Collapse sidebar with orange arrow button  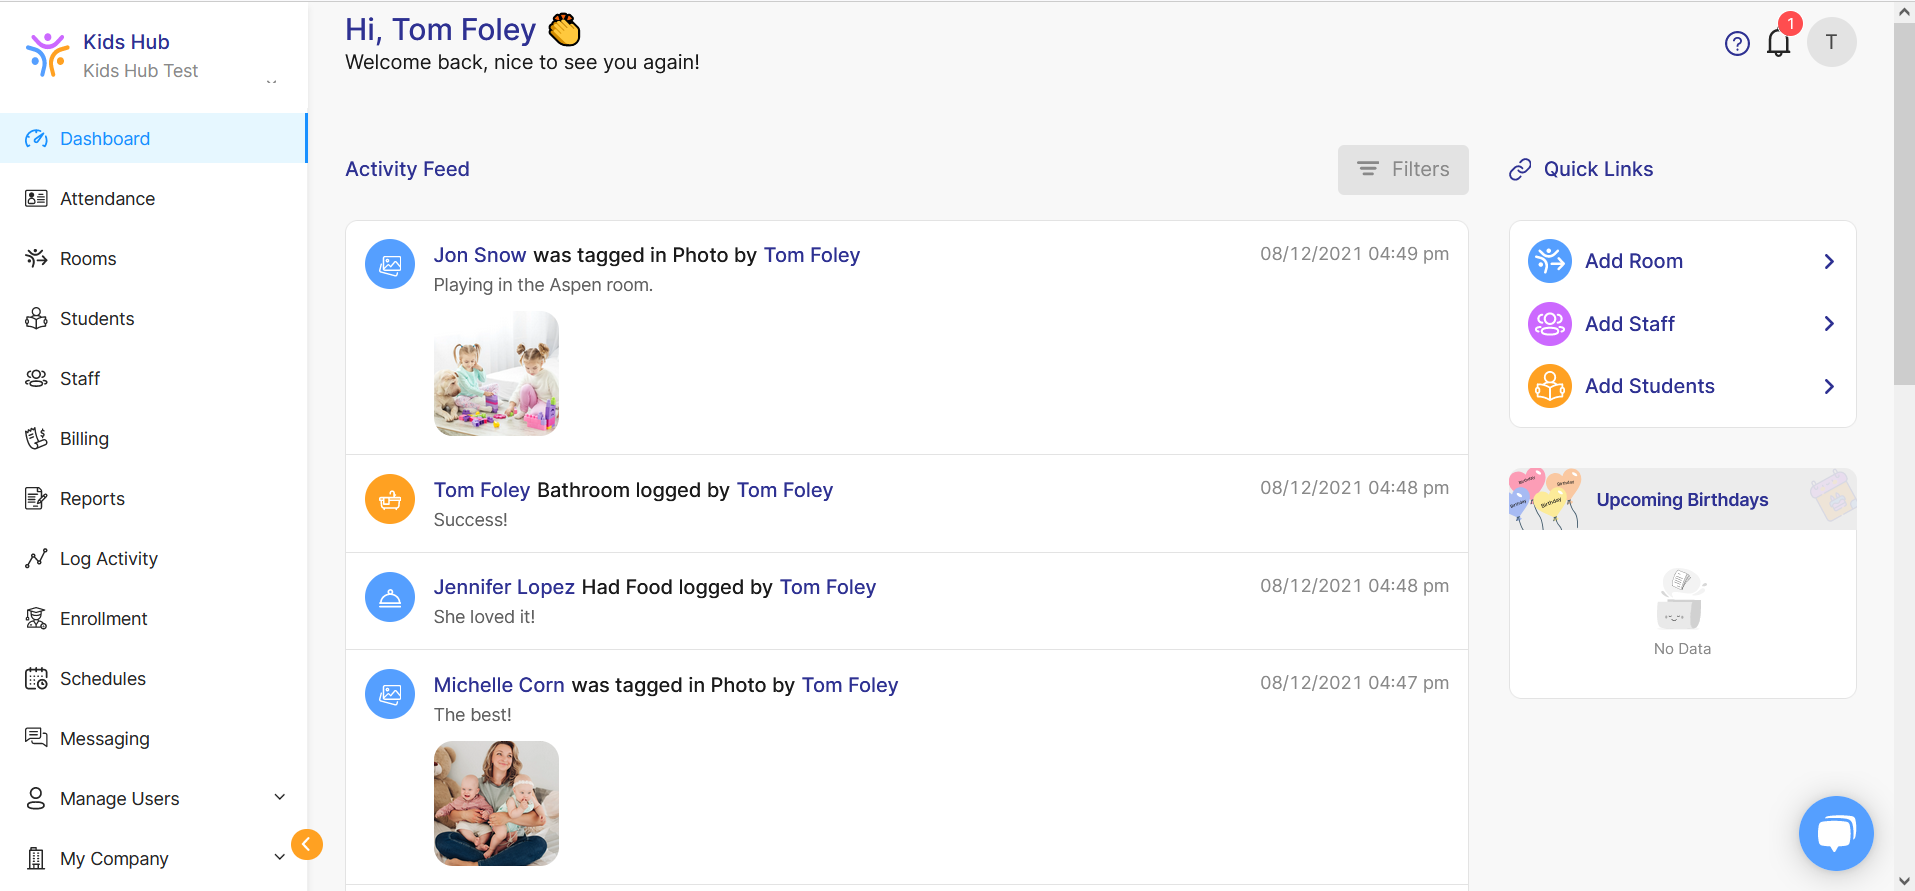coord(307,844)
